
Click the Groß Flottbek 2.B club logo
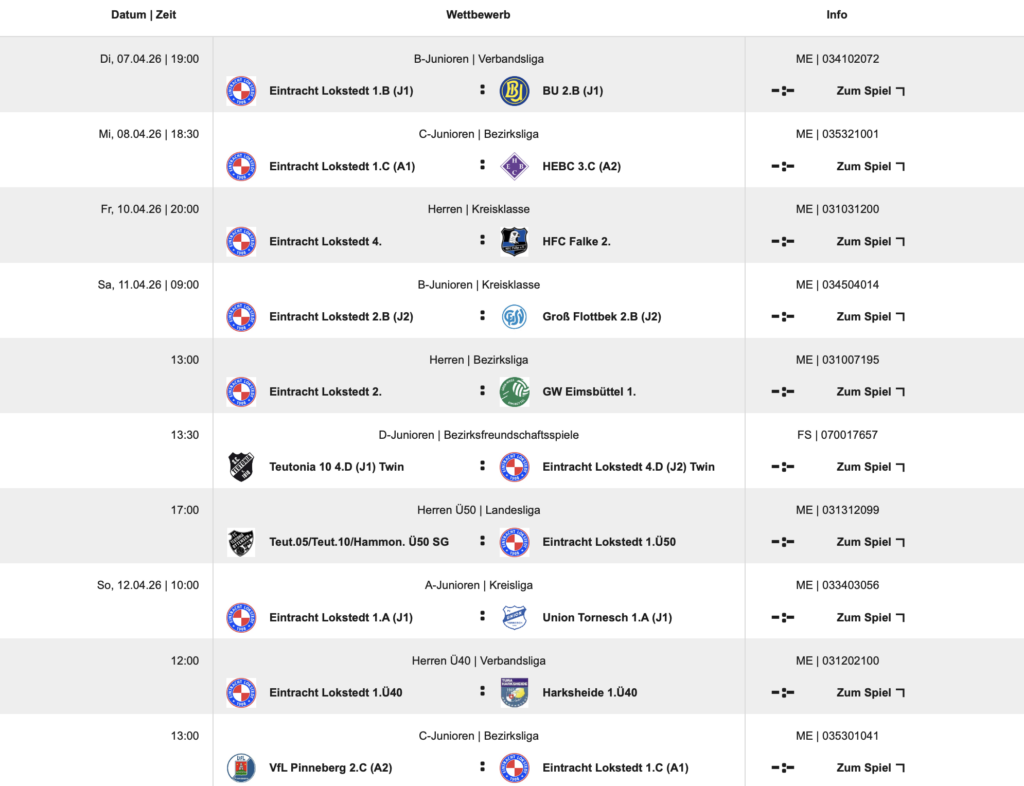click(514, 316)
